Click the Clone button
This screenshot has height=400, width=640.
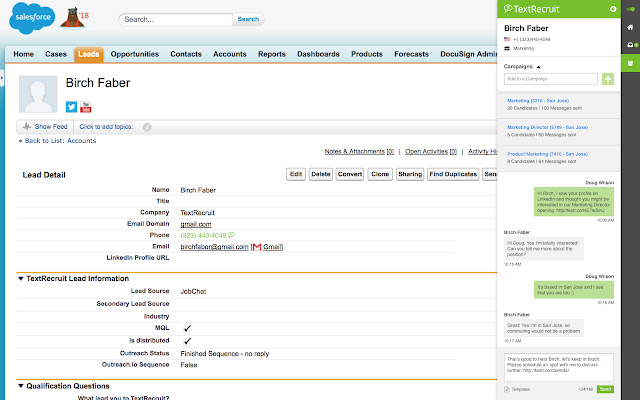(380, 174)
